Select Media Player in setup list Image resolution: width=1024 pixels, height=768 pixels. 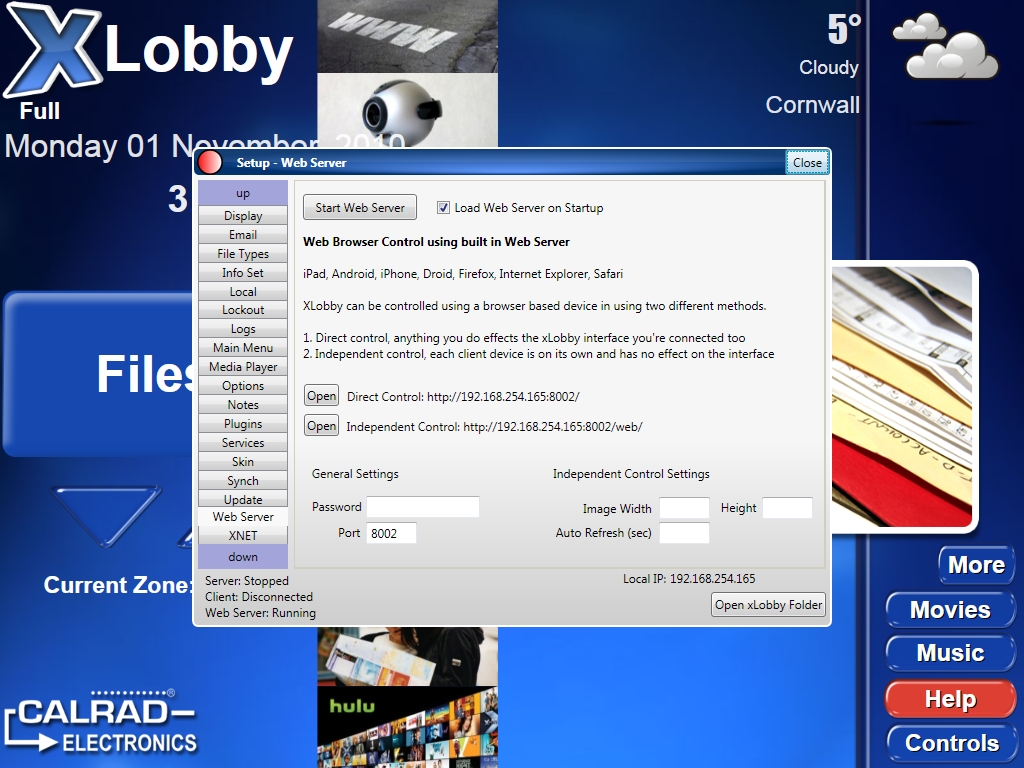(x=243, y=366)
